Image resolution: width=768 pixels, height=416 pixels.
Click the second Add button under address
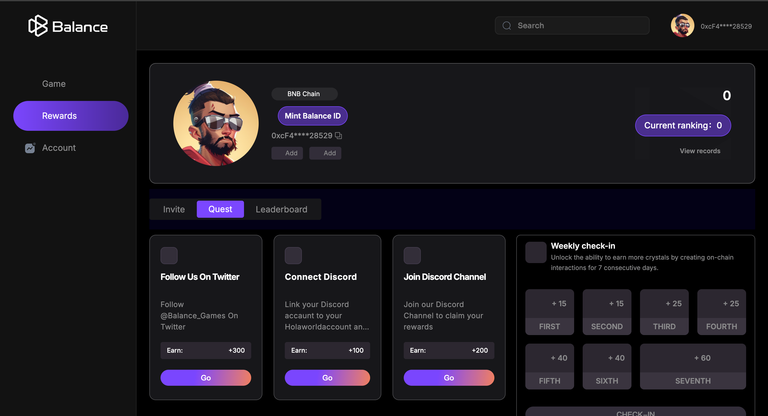click(x=325, y=153)
